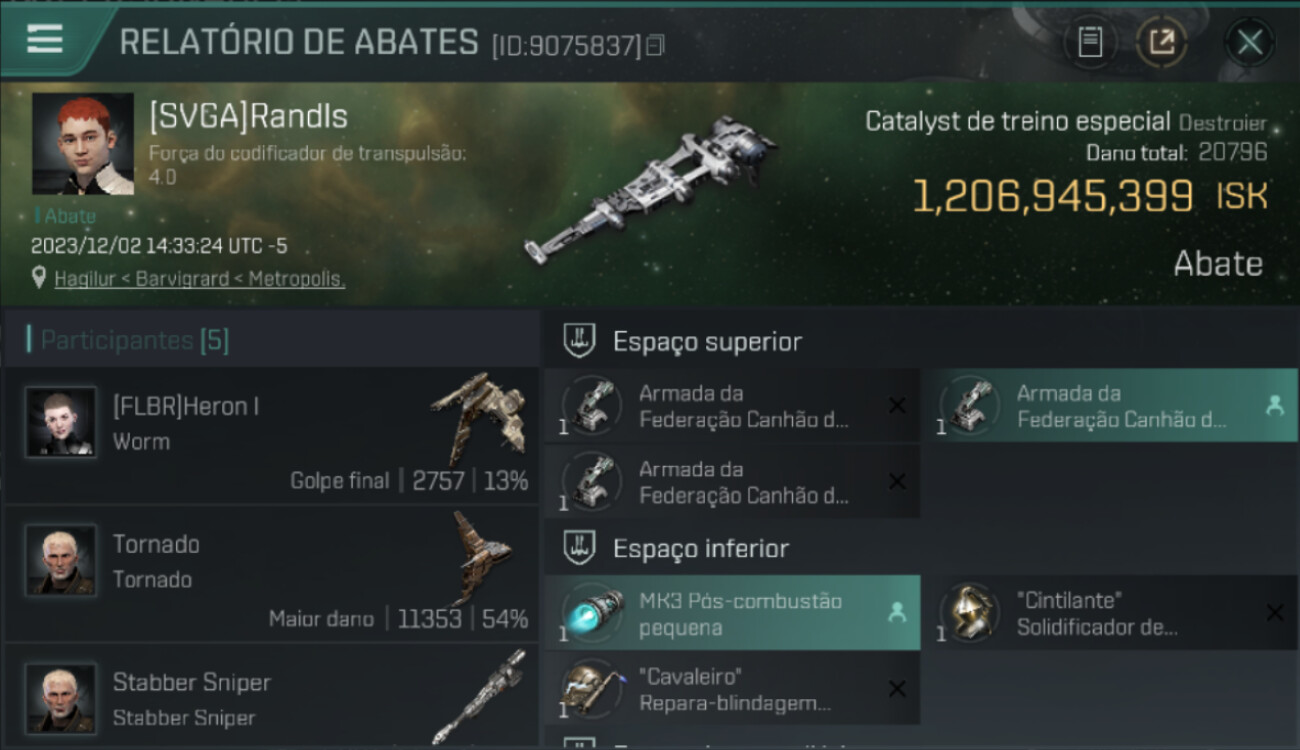Open the clipboard report icon
This screenshot has height=750, width=1300.
(1090, 42)
